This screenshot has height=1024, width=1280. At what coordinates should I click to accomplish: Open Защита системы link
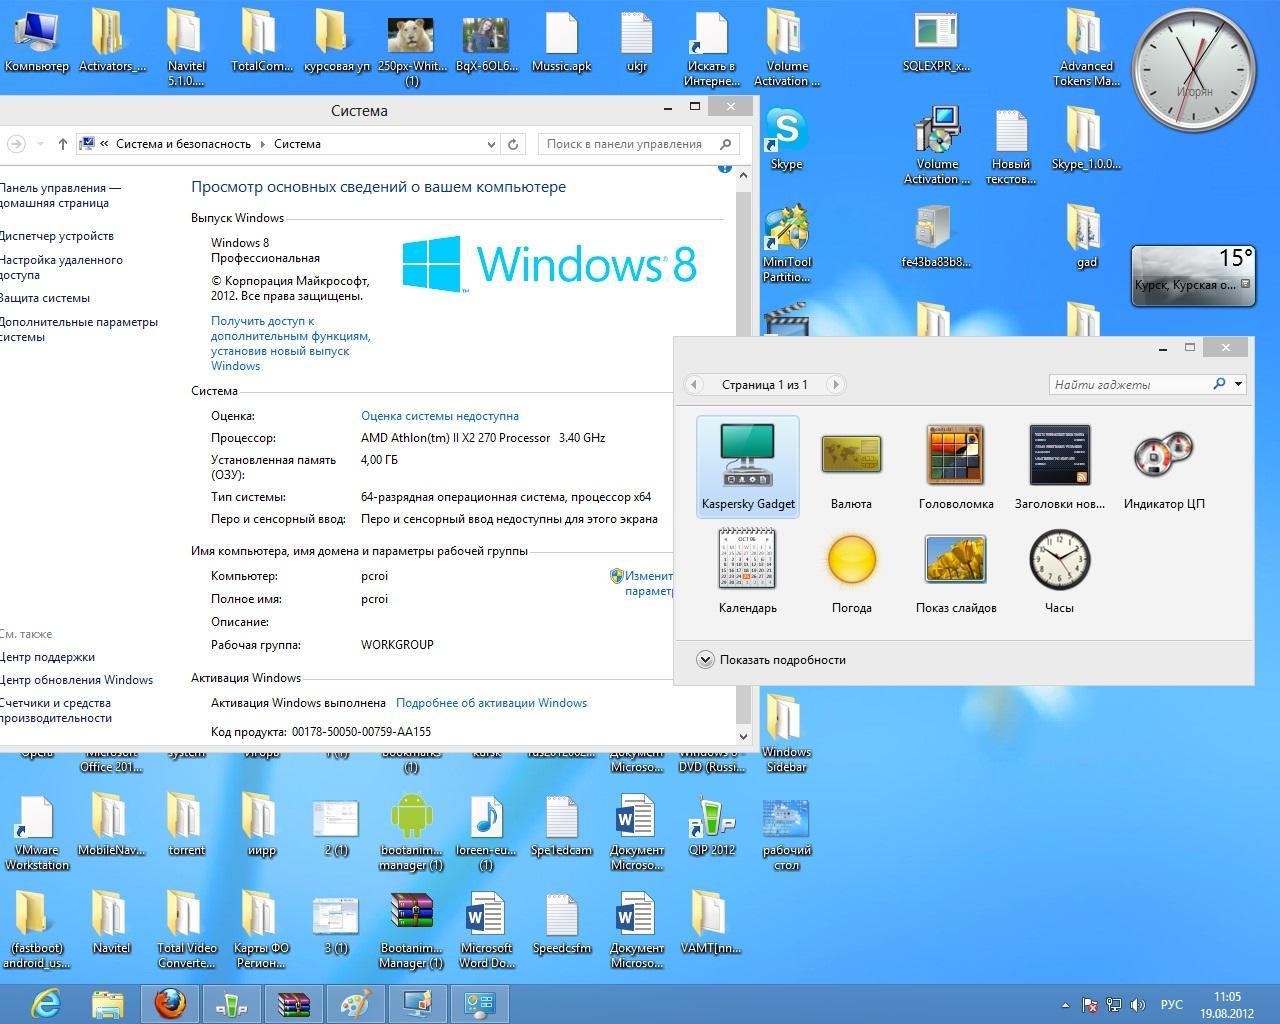click(x=45, y=298)
